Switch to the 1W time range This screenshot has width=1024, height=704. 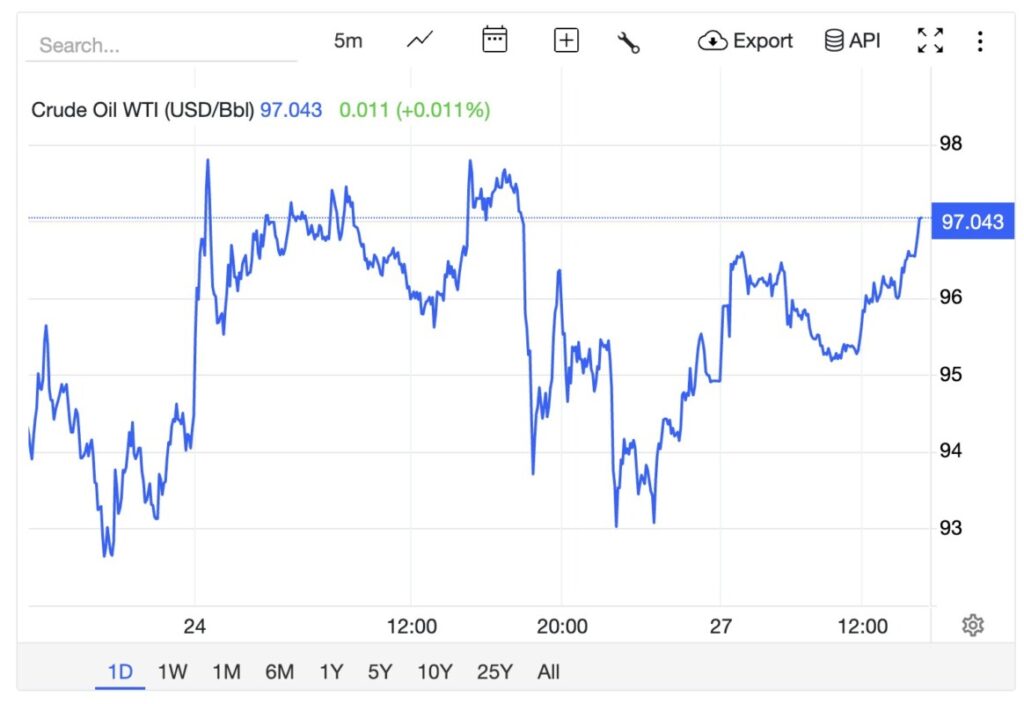(x=172, y=672)
